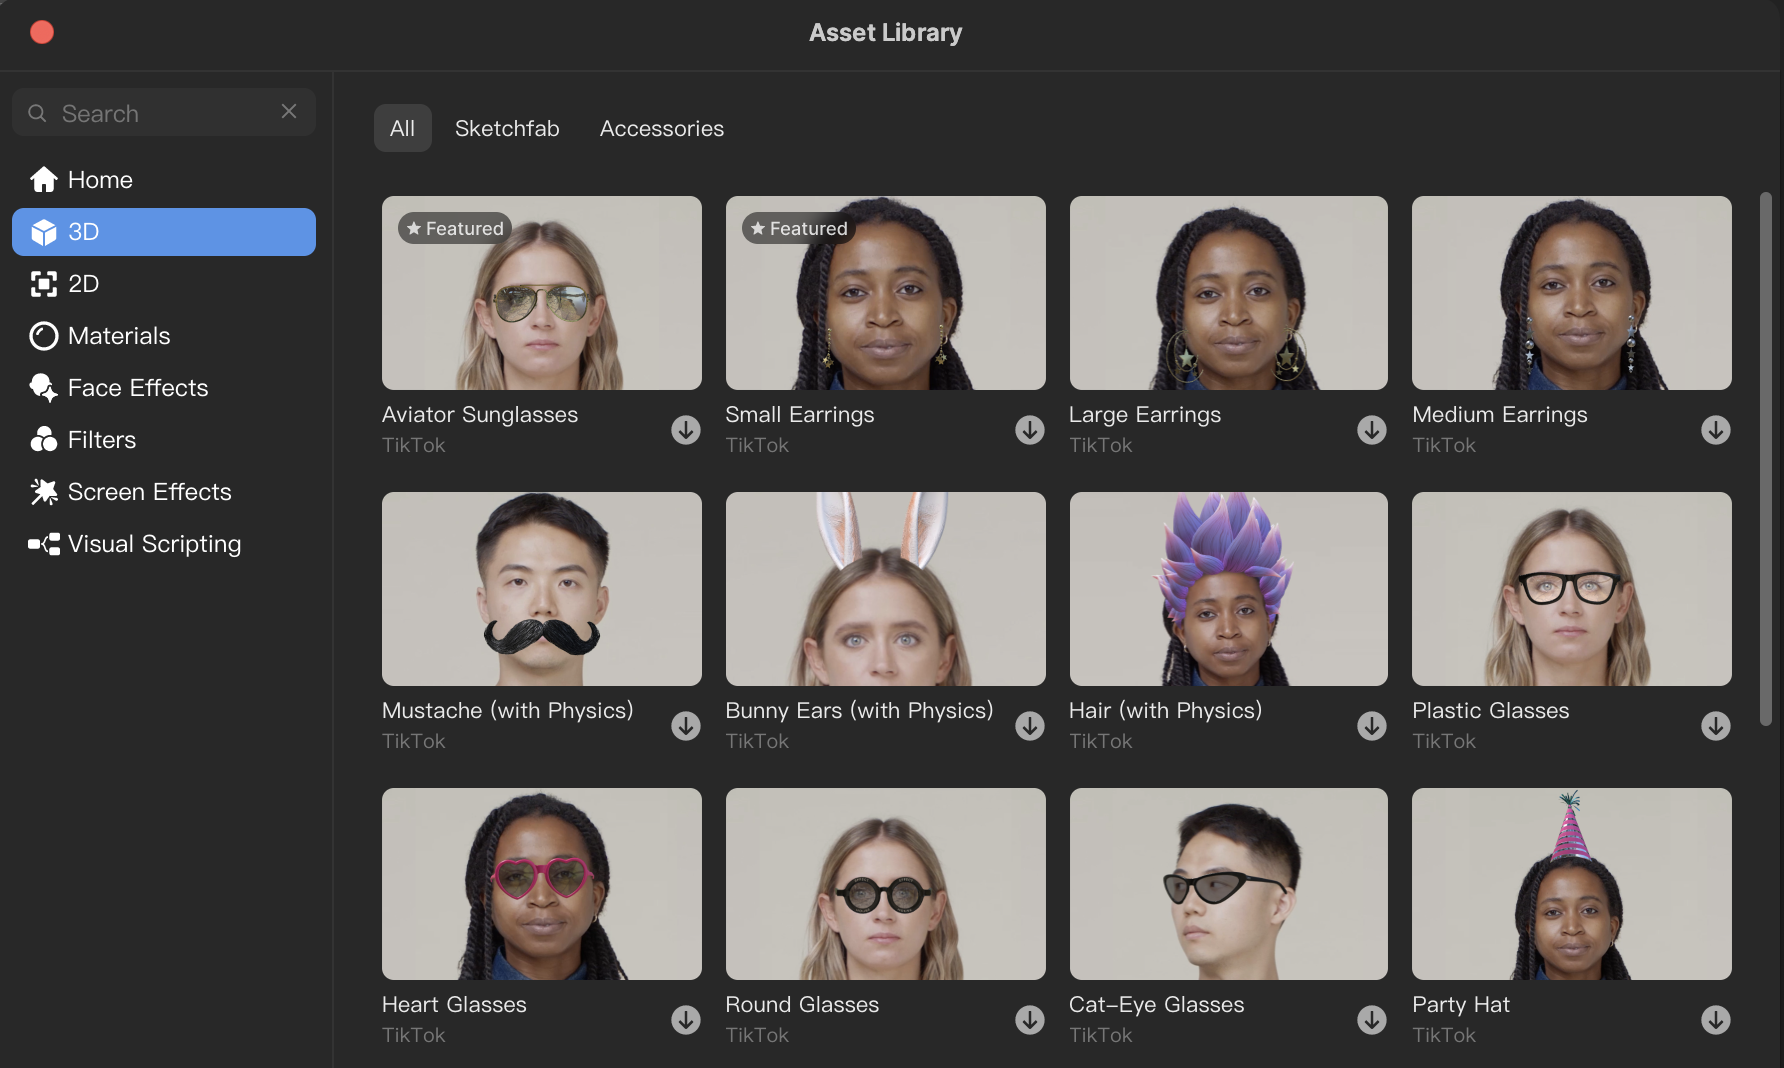1784x1068 pixels.
Task: Click the search magnifier icon
Action: pos(37,112)
